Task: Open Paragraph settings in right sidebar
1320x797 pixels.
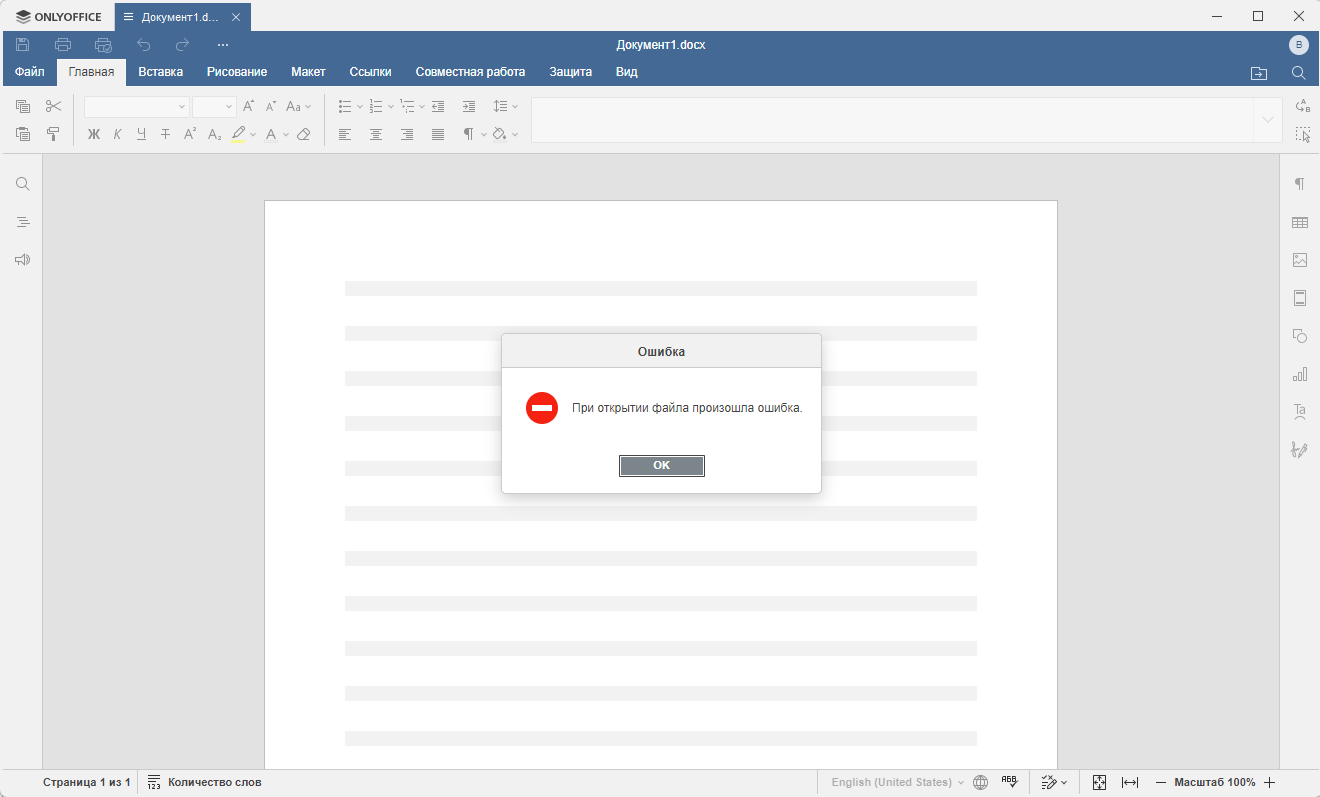Action: [x=1300, y=184]
